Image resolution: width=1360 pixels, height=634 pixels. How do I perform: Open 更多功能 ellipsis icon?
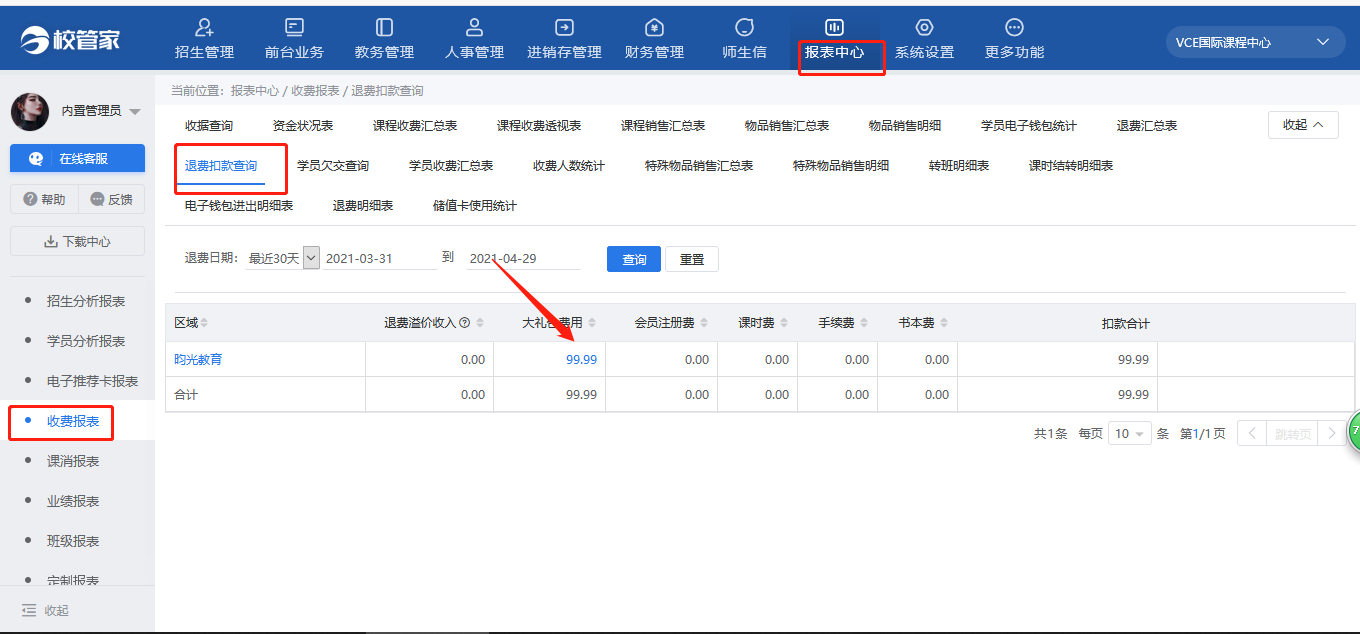(x=1014, y=27)
